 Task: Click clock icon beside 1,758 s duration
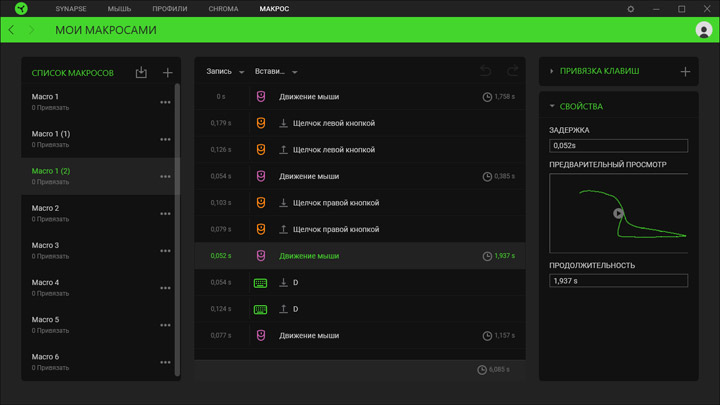click(x=487, y=97)
